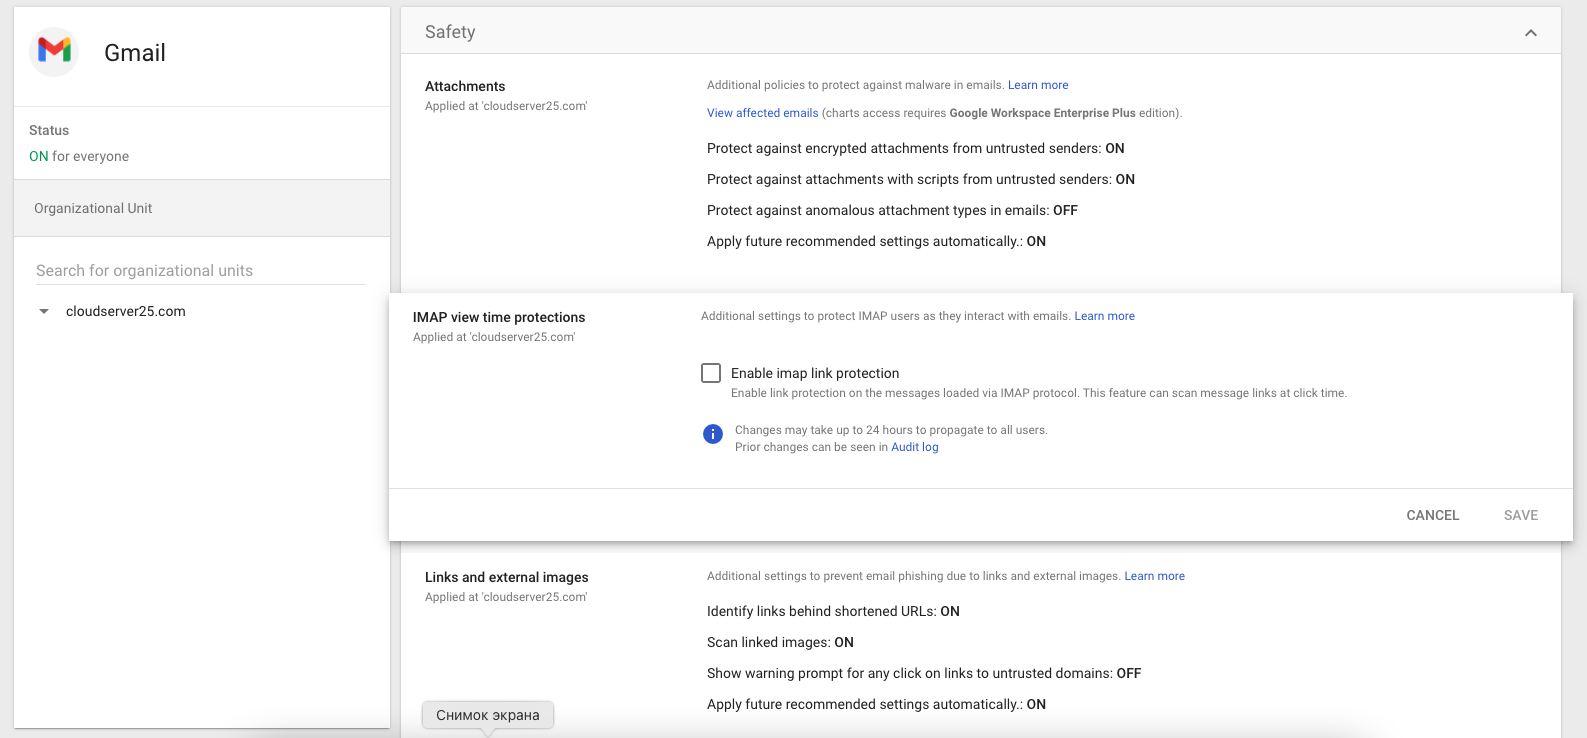This screenshot has width=1587, height=738.
Task: Click the SAVE button
Action: pos(1521,515)
